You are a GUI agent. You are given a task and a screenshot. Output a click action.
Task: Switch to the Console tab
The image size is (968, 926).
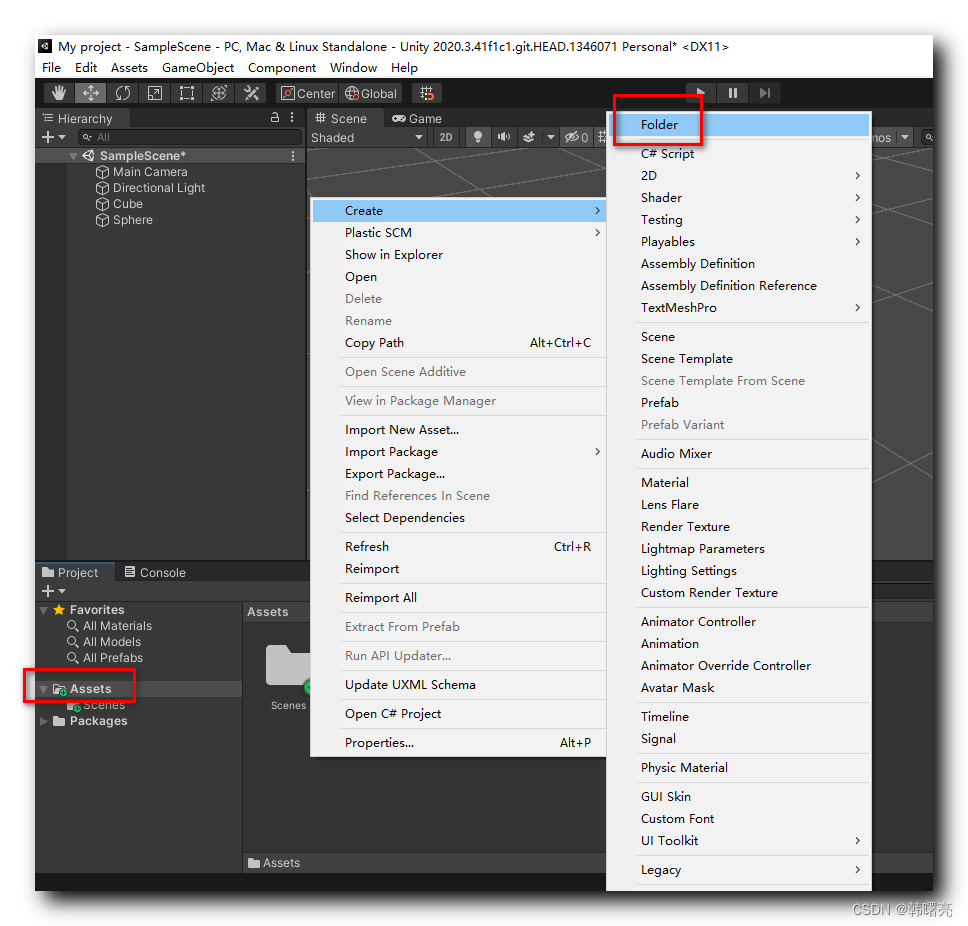click(x=155, y=572)
